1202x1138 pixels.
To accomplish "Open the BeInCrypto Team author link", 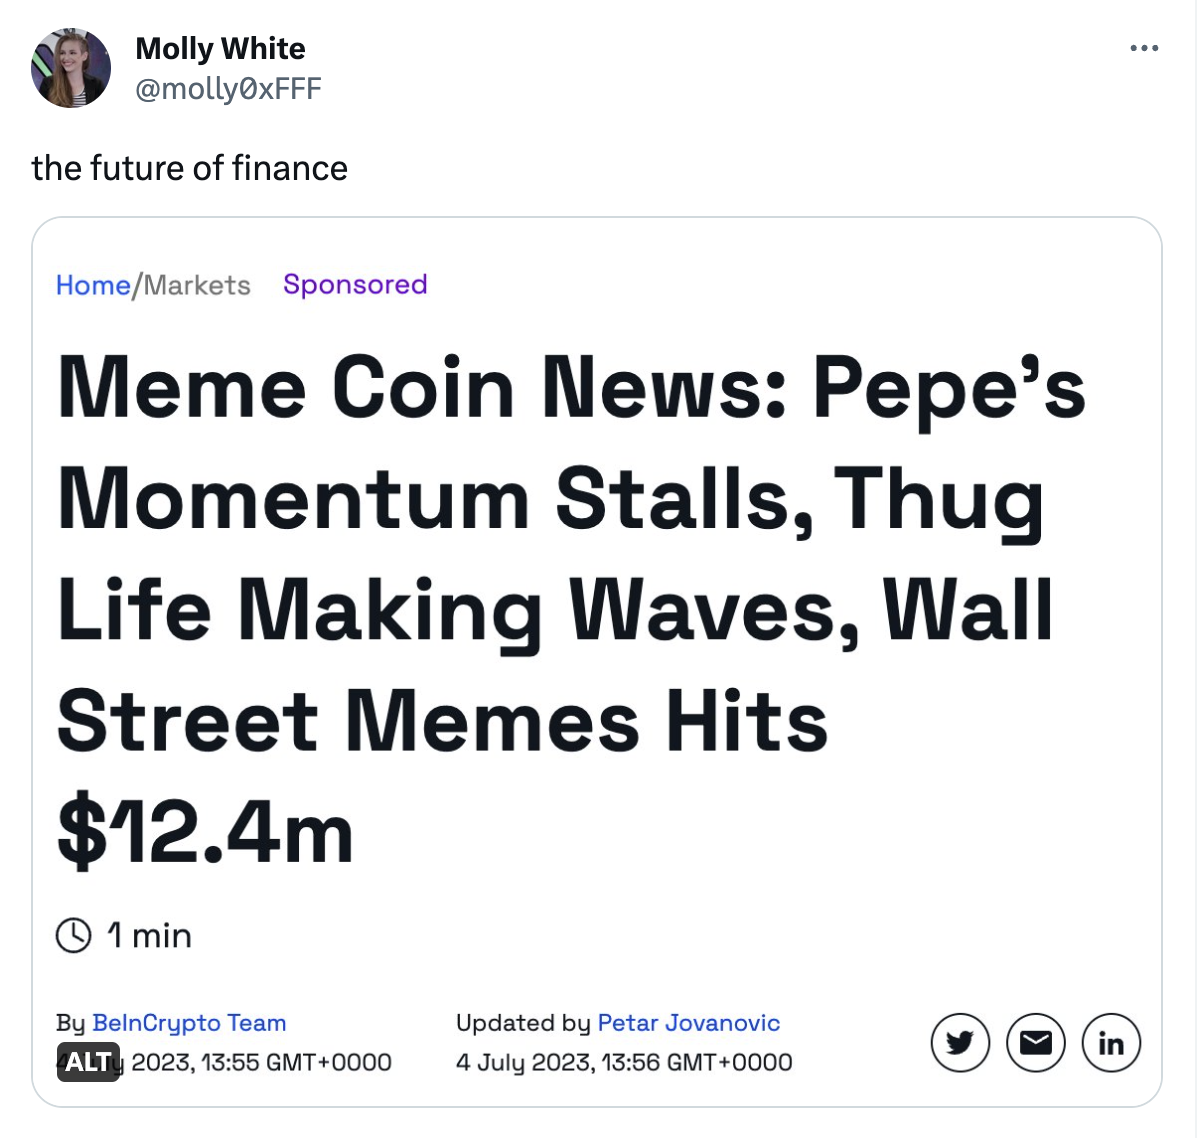I will click(x=189, y=1023).
